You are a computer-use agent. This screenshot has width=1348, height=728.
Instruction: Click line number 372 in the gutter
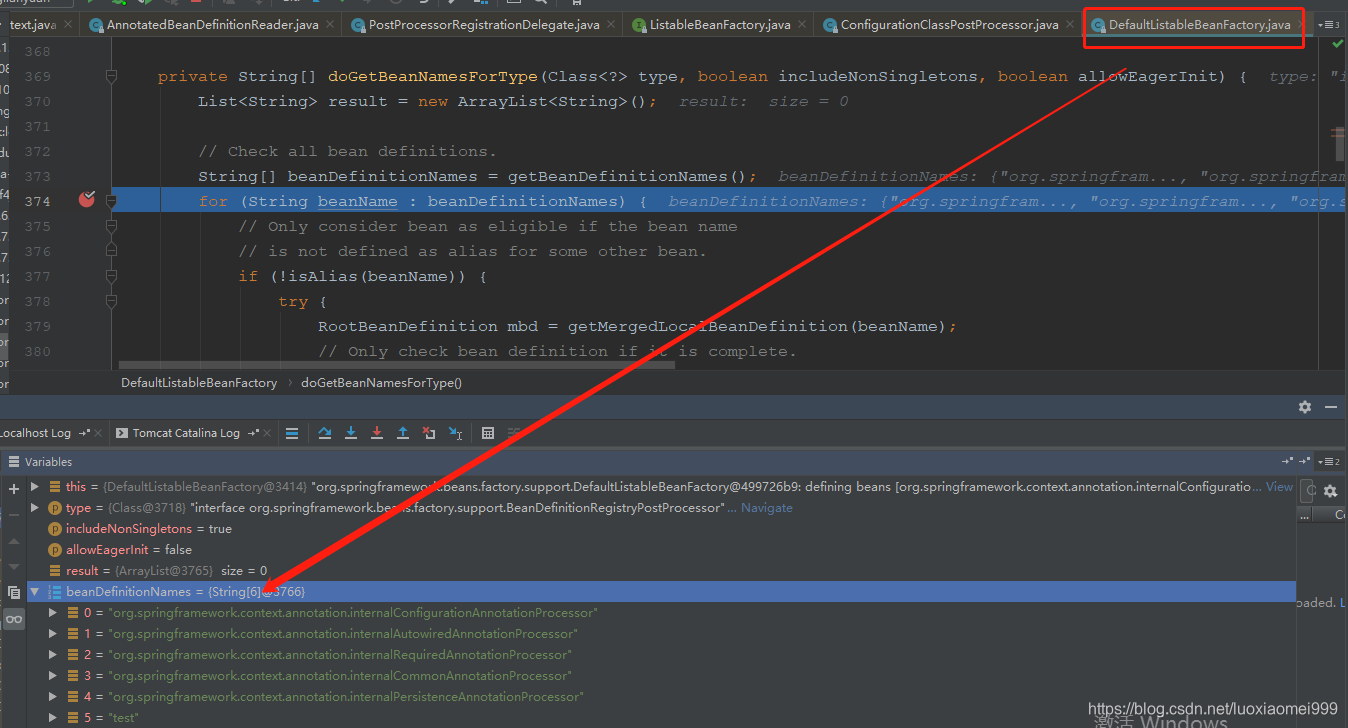tap(37, 151)
